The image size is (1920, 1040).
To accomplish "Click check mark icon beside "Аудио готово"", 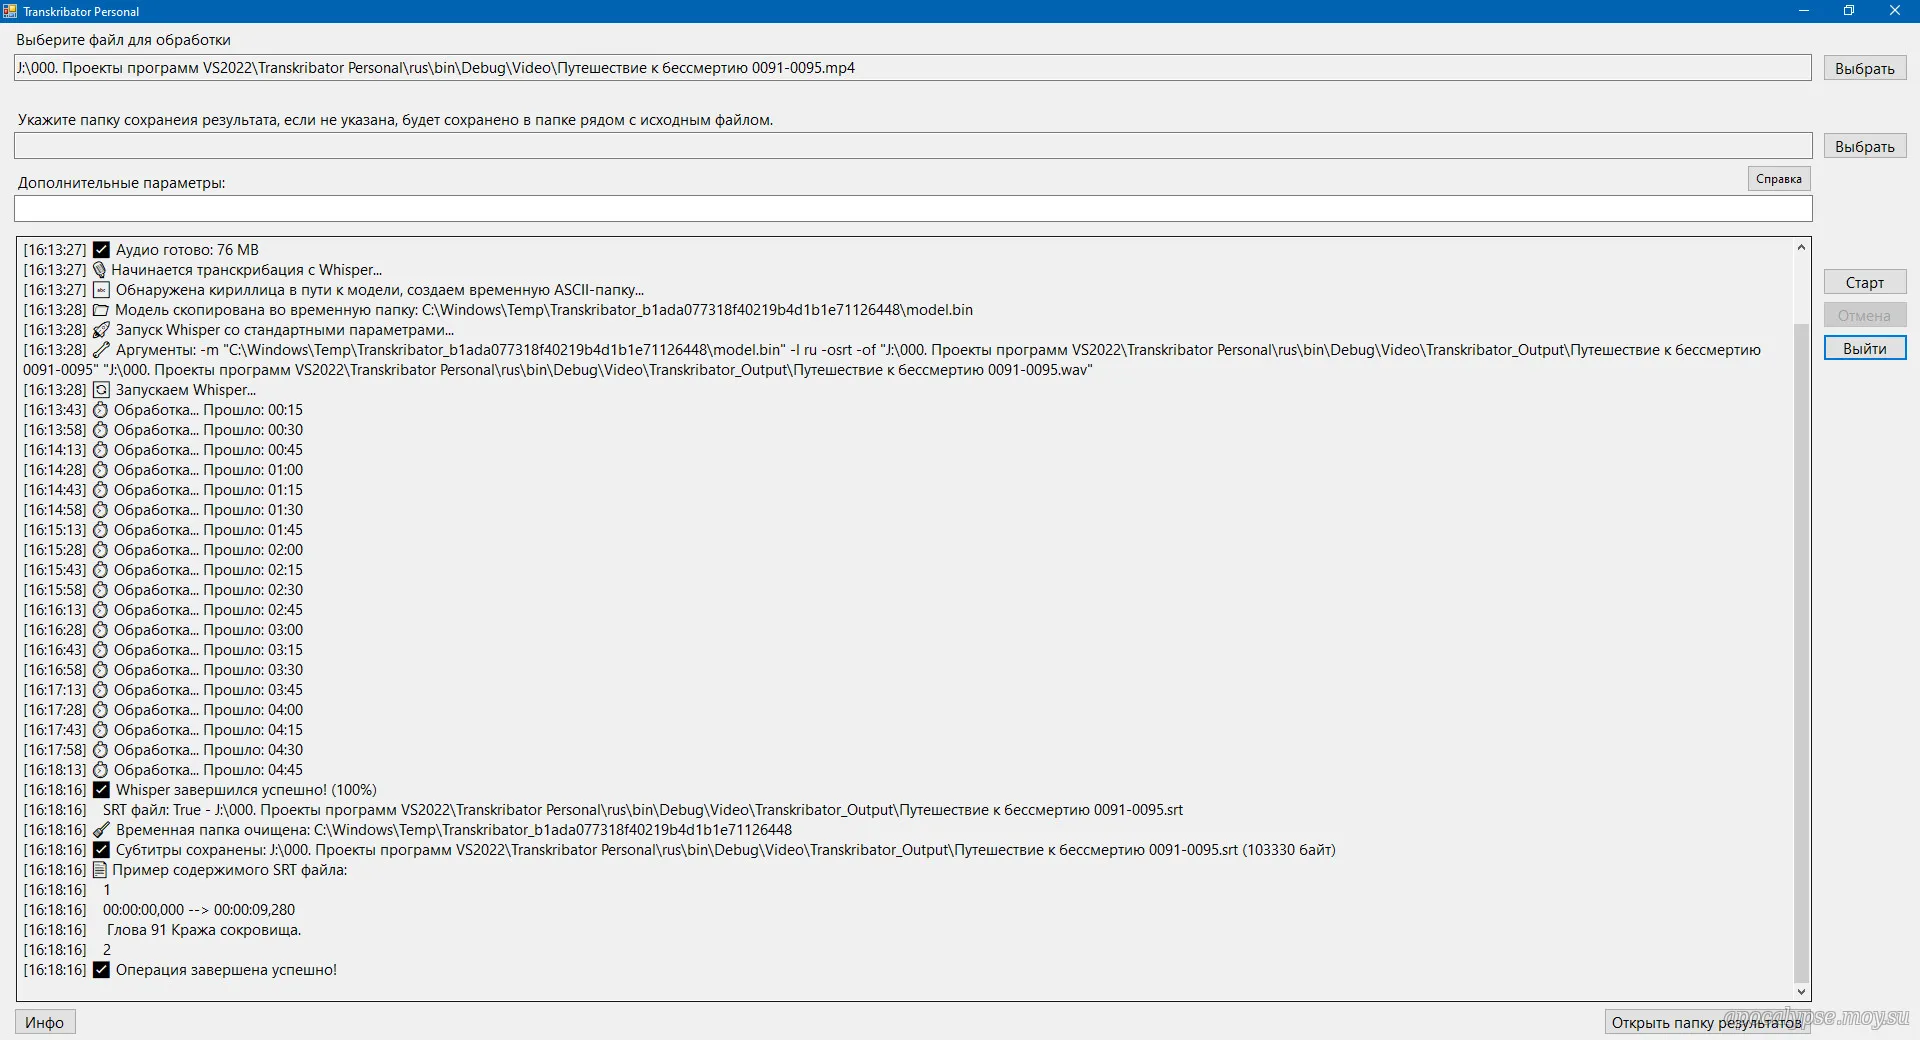I will pyautogui.click(x=101, y=250).
